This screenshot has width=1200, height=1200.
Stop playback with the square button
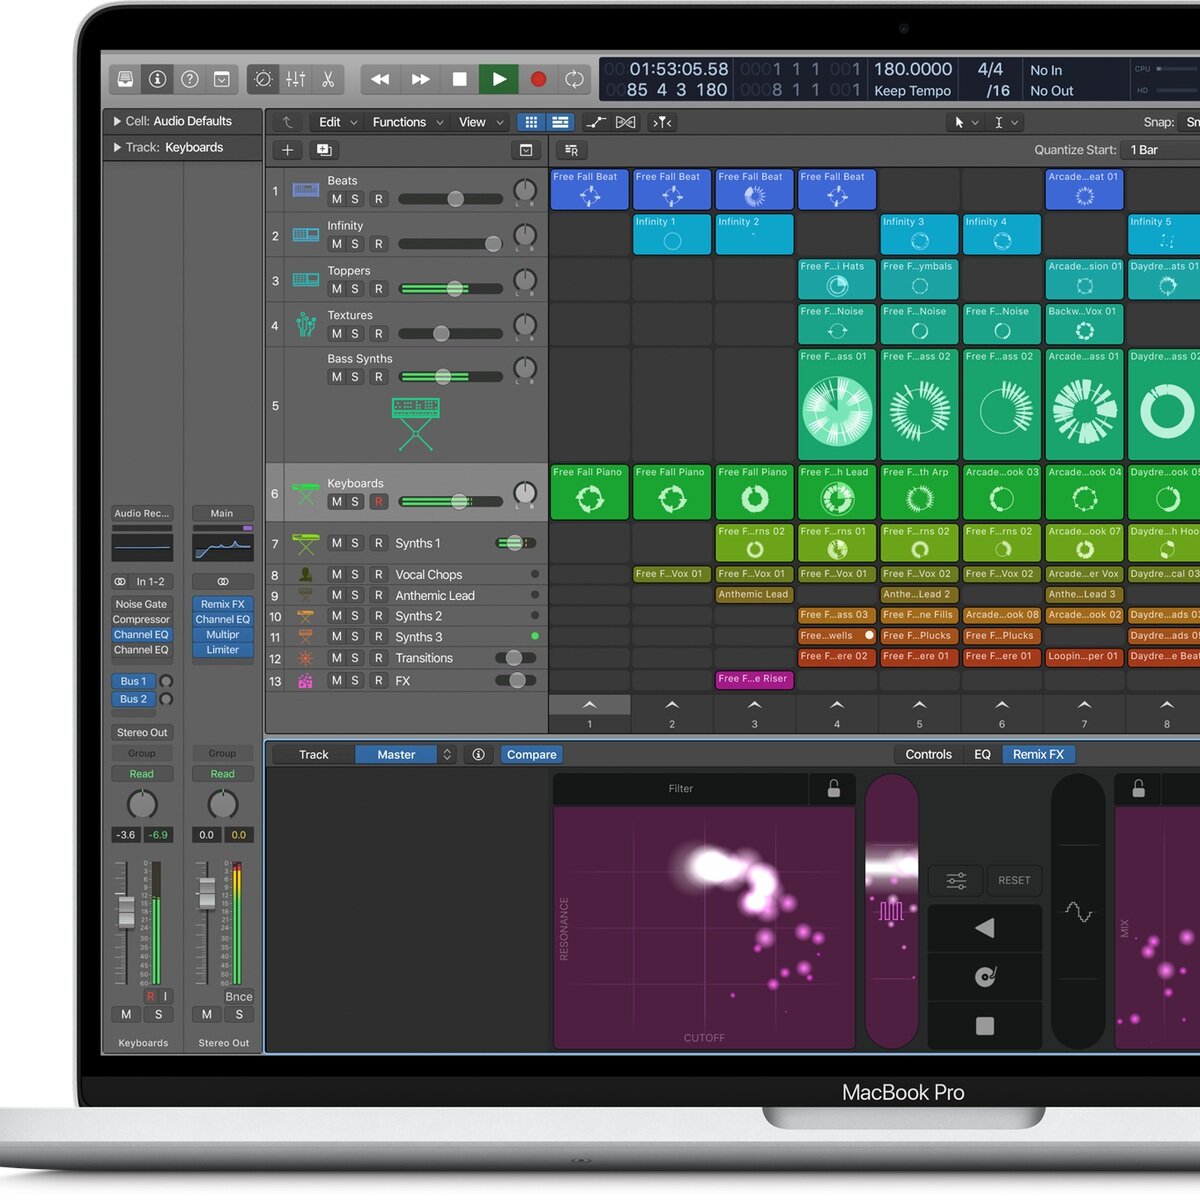point(459,79)
